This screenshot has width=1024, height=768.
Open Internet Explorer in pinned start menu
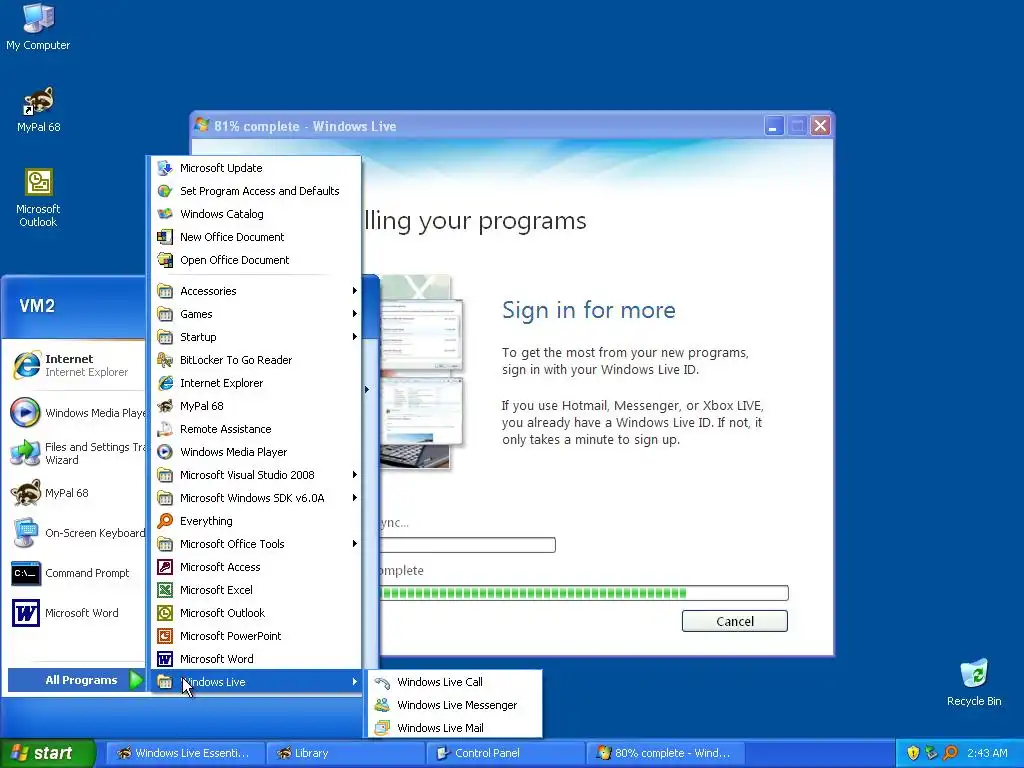[x=73, y=365]
